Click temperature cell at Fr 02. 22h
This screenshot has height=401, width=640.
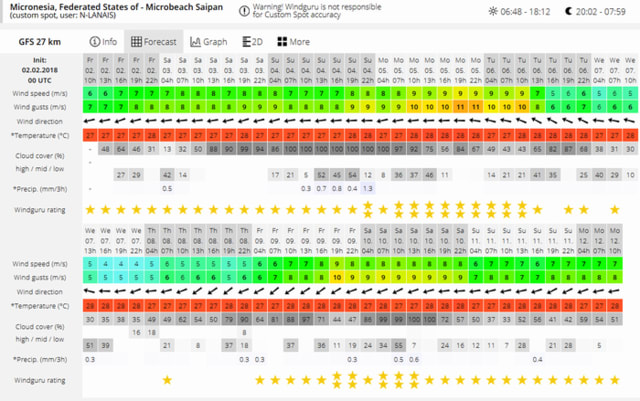[x=151, y=135]
